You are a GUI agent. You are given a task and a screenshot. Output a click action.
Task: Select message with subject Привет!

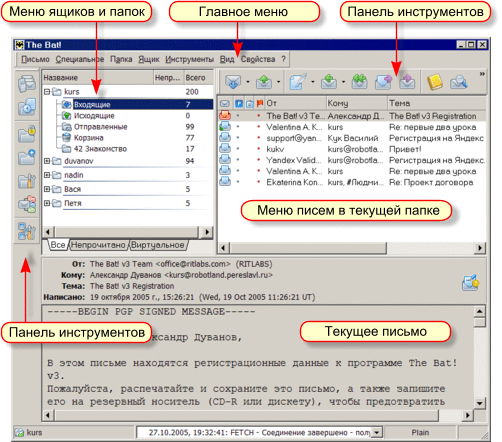352,149
